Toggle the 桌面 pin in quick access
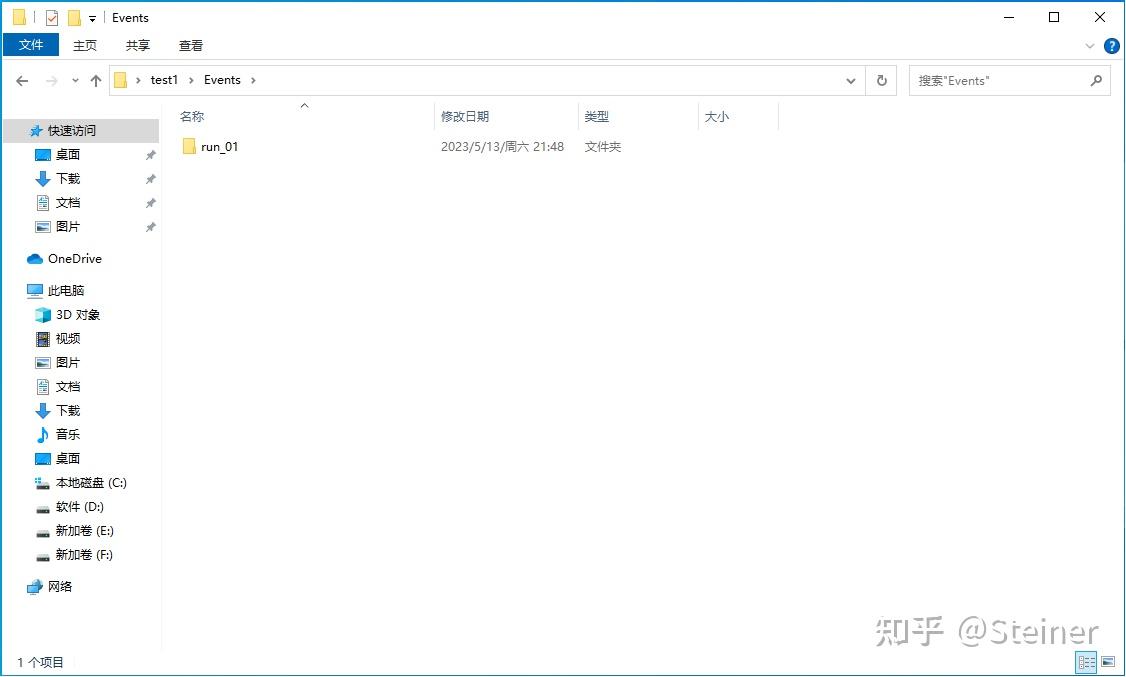The image size is (1126, 677). click(x=150, y=154)
